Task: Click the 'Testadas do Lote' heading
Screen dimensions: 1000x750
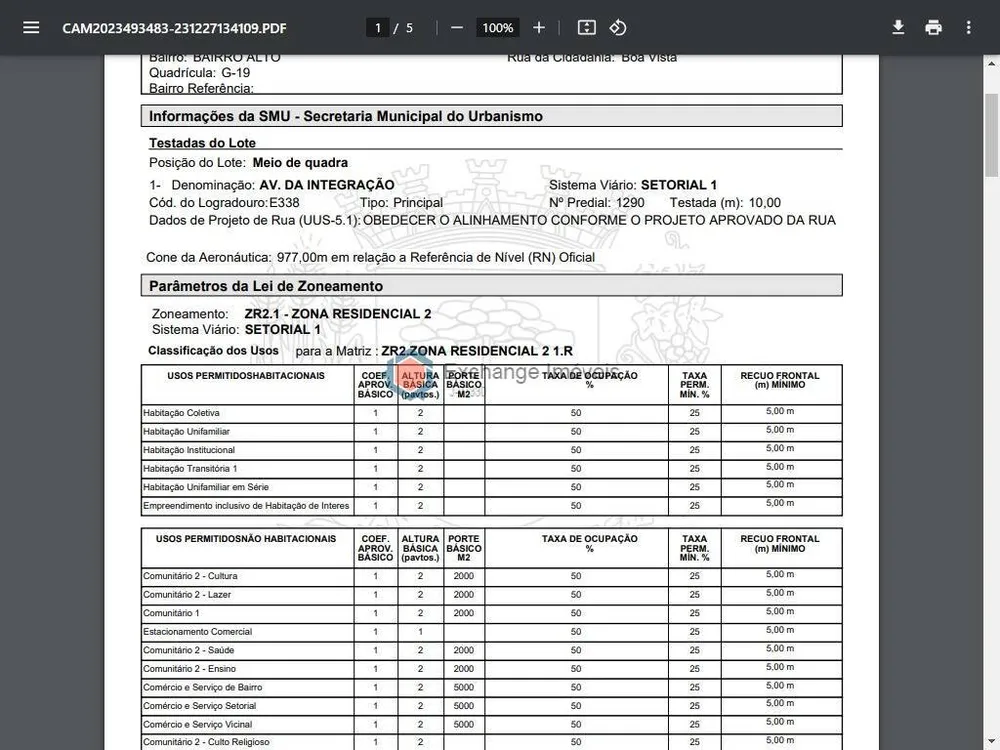Action: pos(202,143)
